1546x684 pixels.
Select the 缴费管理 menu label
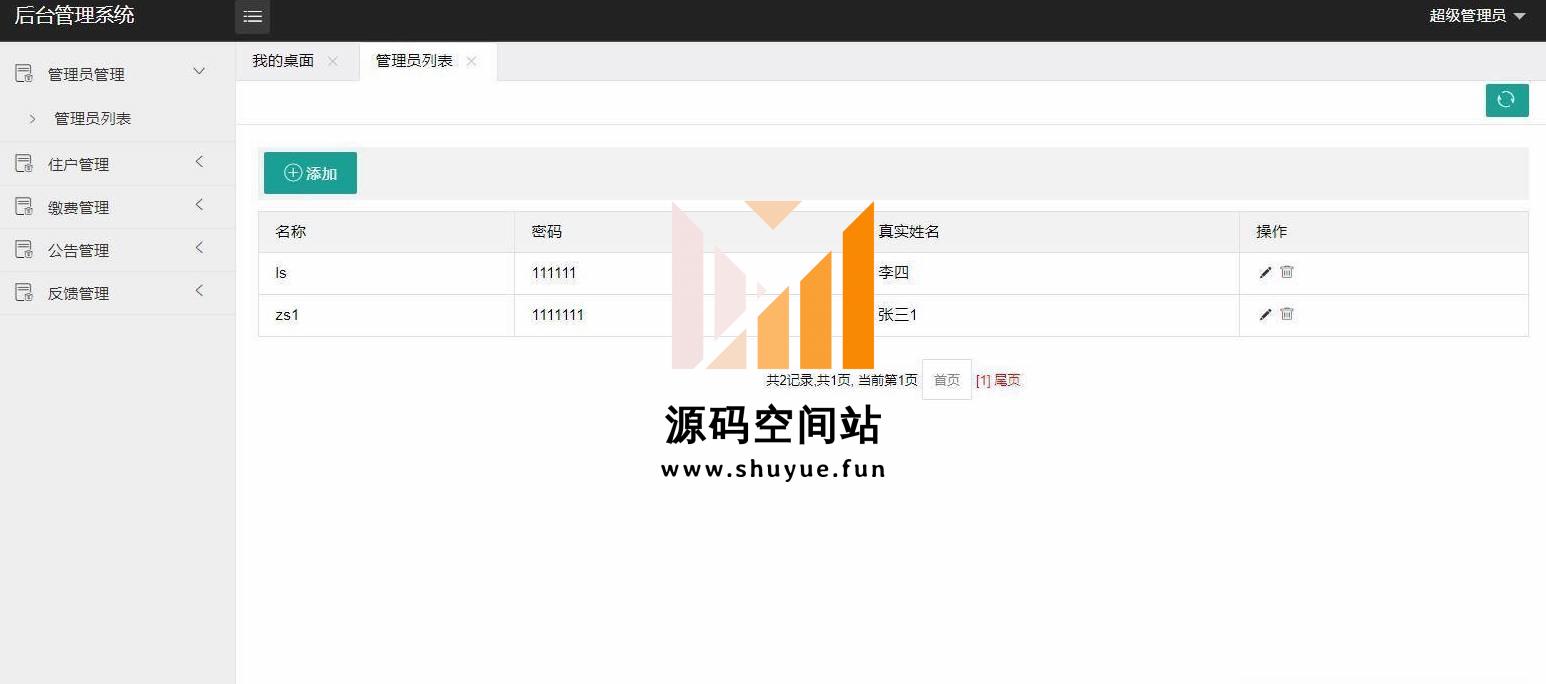coord(79,207)
